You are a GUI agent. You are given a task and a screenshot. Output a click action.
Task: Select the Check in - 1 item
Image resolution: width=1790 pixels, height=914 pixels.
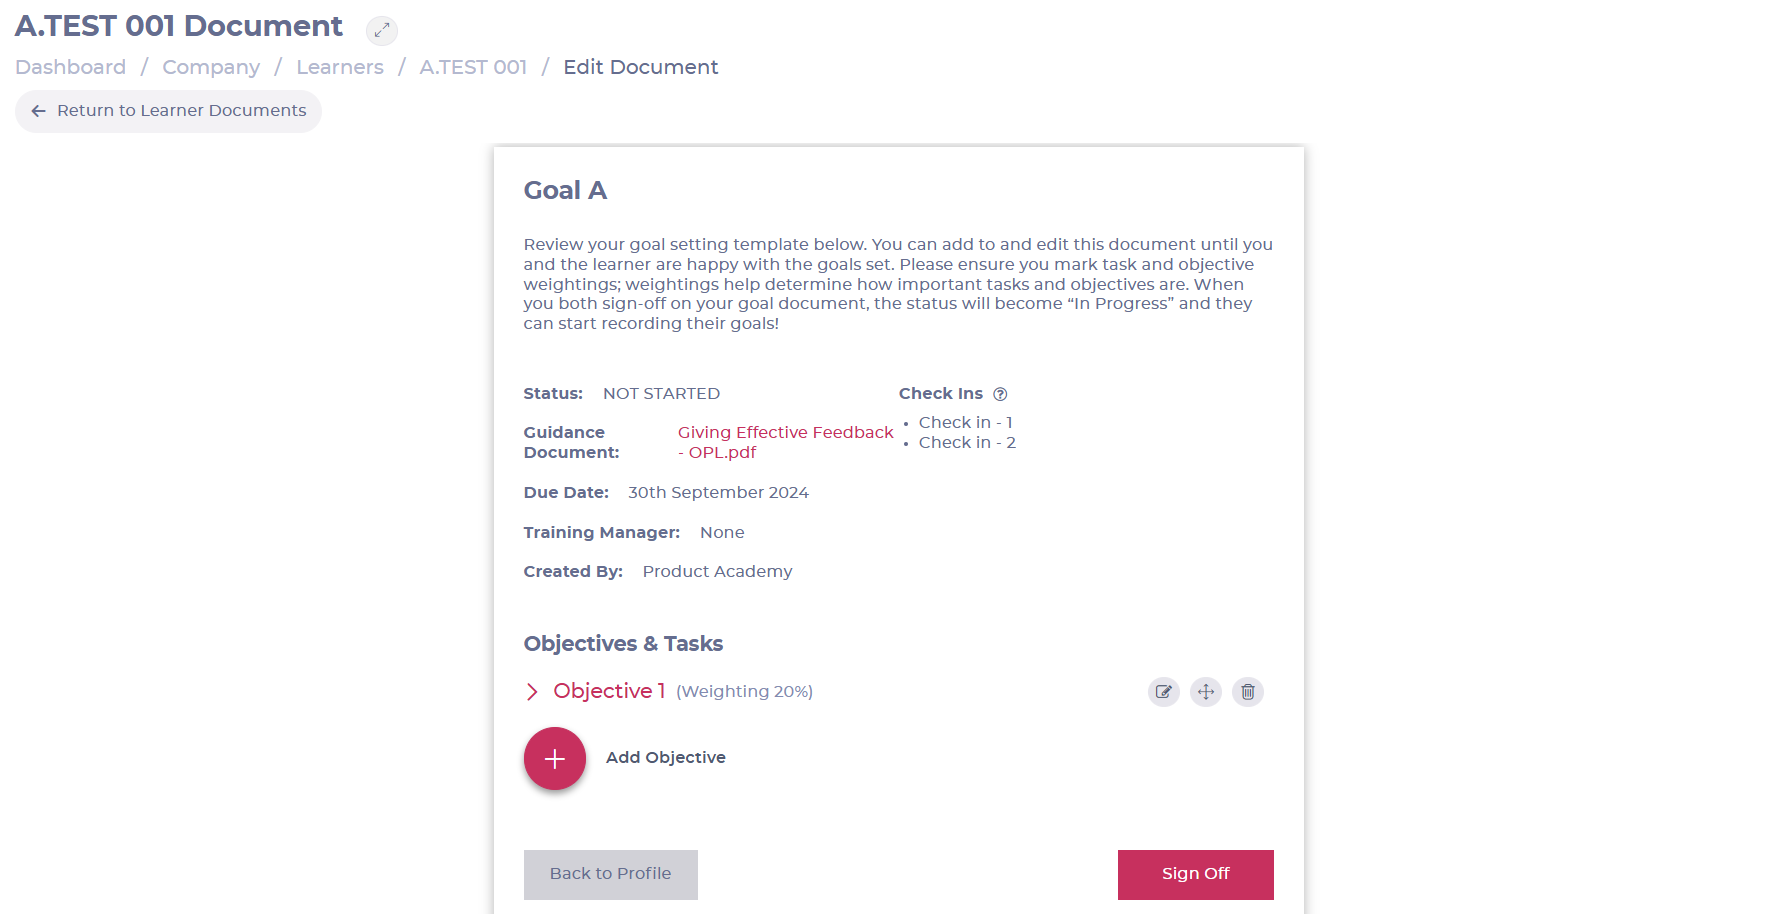966,423
